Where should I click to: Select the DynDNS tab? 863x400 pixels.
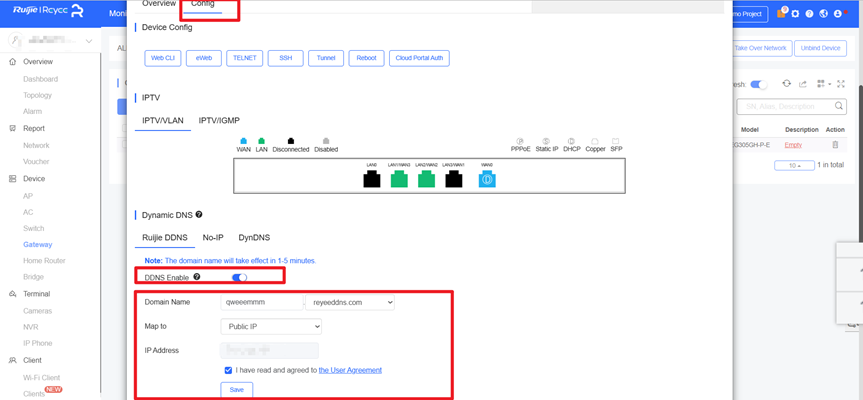tap(254, 238)
